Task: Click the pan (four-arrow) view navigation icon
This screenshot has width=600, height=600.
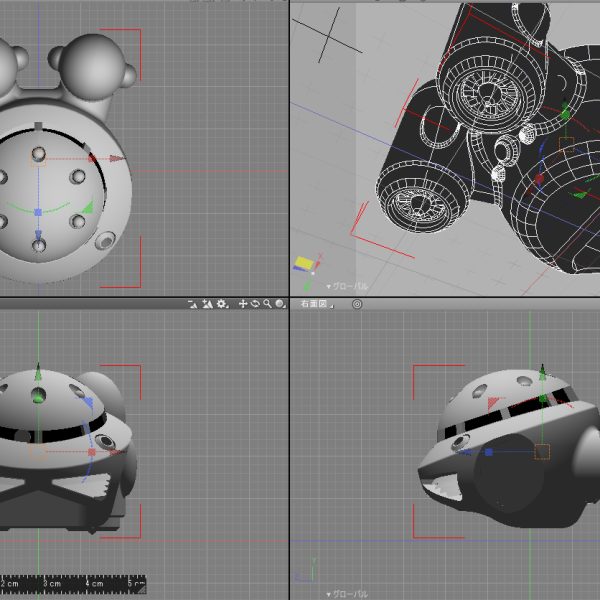Action: coord(243,303)
